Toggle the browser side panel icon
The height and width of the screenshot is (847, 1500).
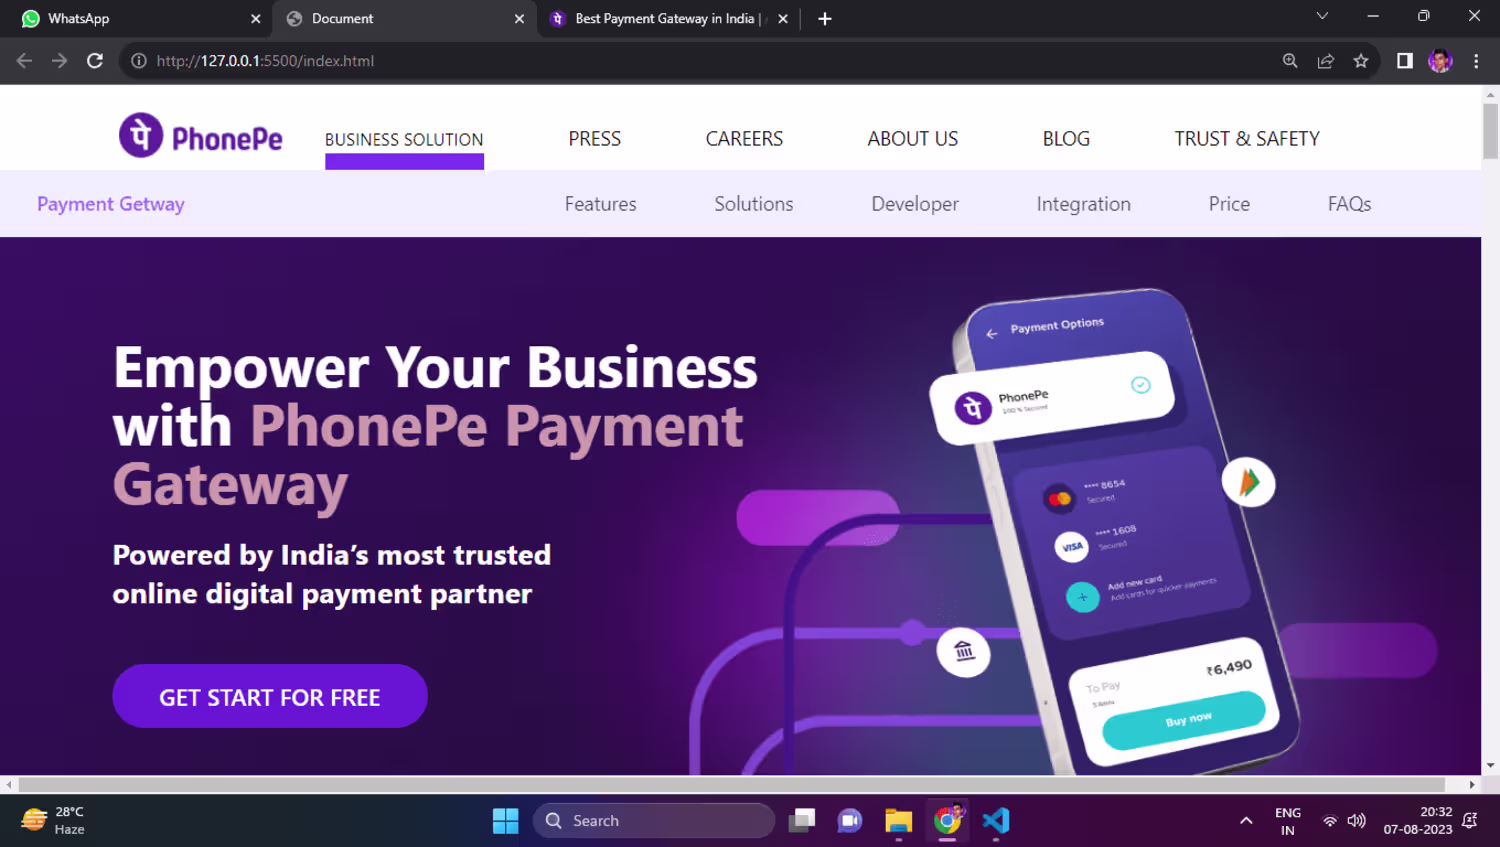pos(1405,61)
